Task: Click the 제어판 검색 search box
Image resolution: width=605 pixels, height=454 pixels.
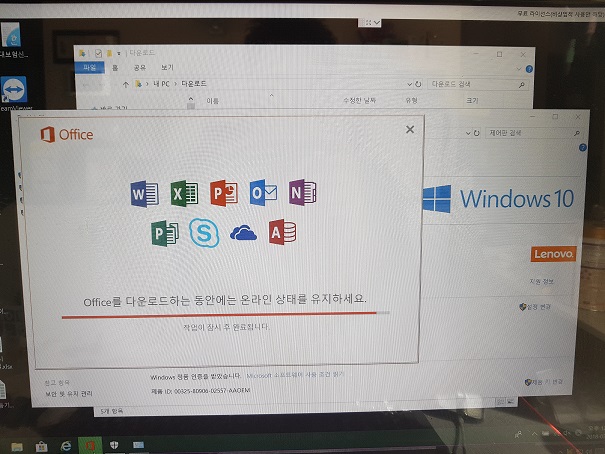Action: [534, 133]
